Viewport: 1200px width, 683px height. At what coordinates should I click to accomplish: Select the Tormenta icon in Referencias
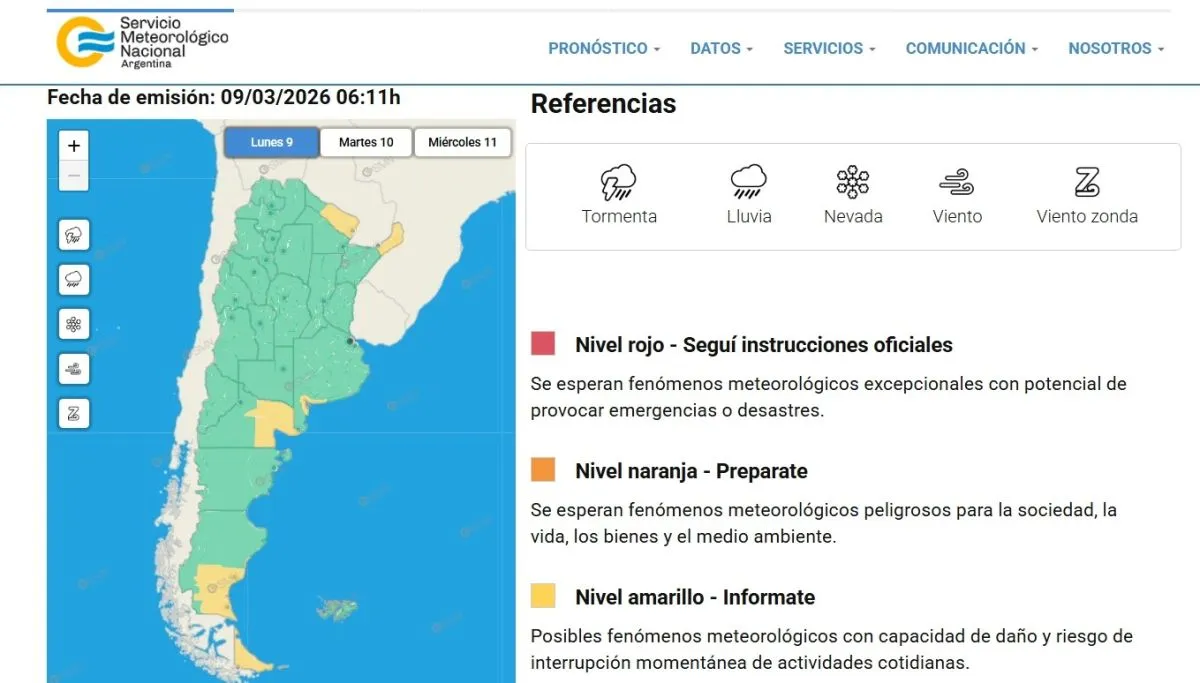[619, 183]
